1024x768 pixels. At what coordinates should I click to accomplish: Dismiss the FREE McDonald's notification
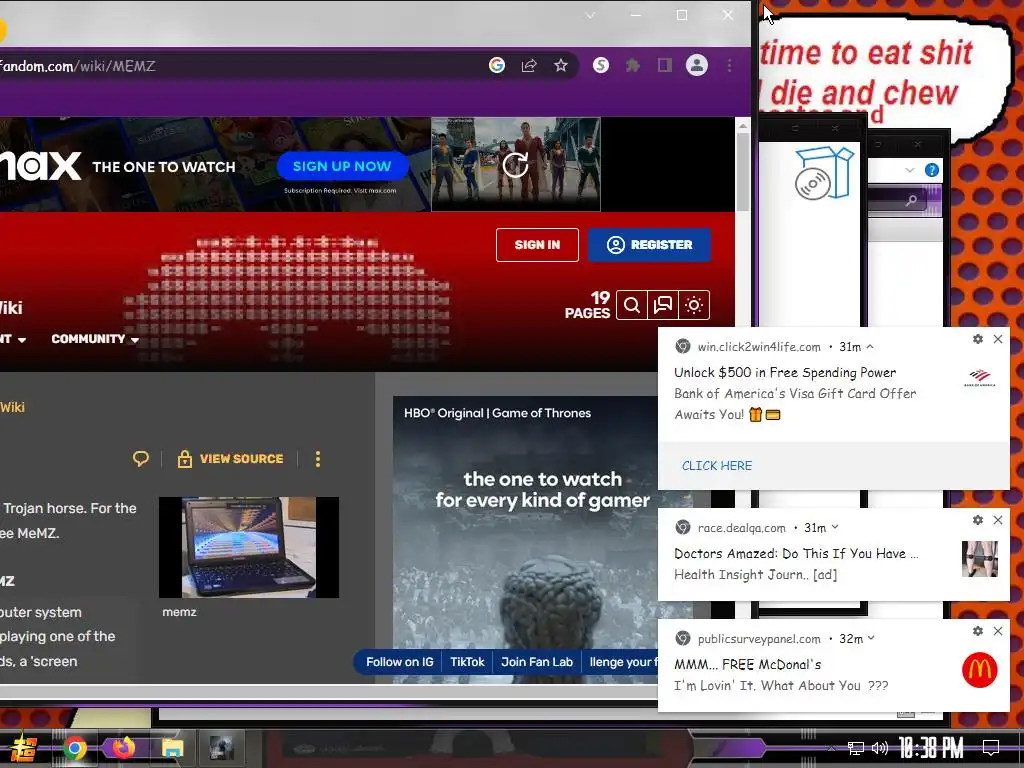pyautogui.click(x=998, y=631)
